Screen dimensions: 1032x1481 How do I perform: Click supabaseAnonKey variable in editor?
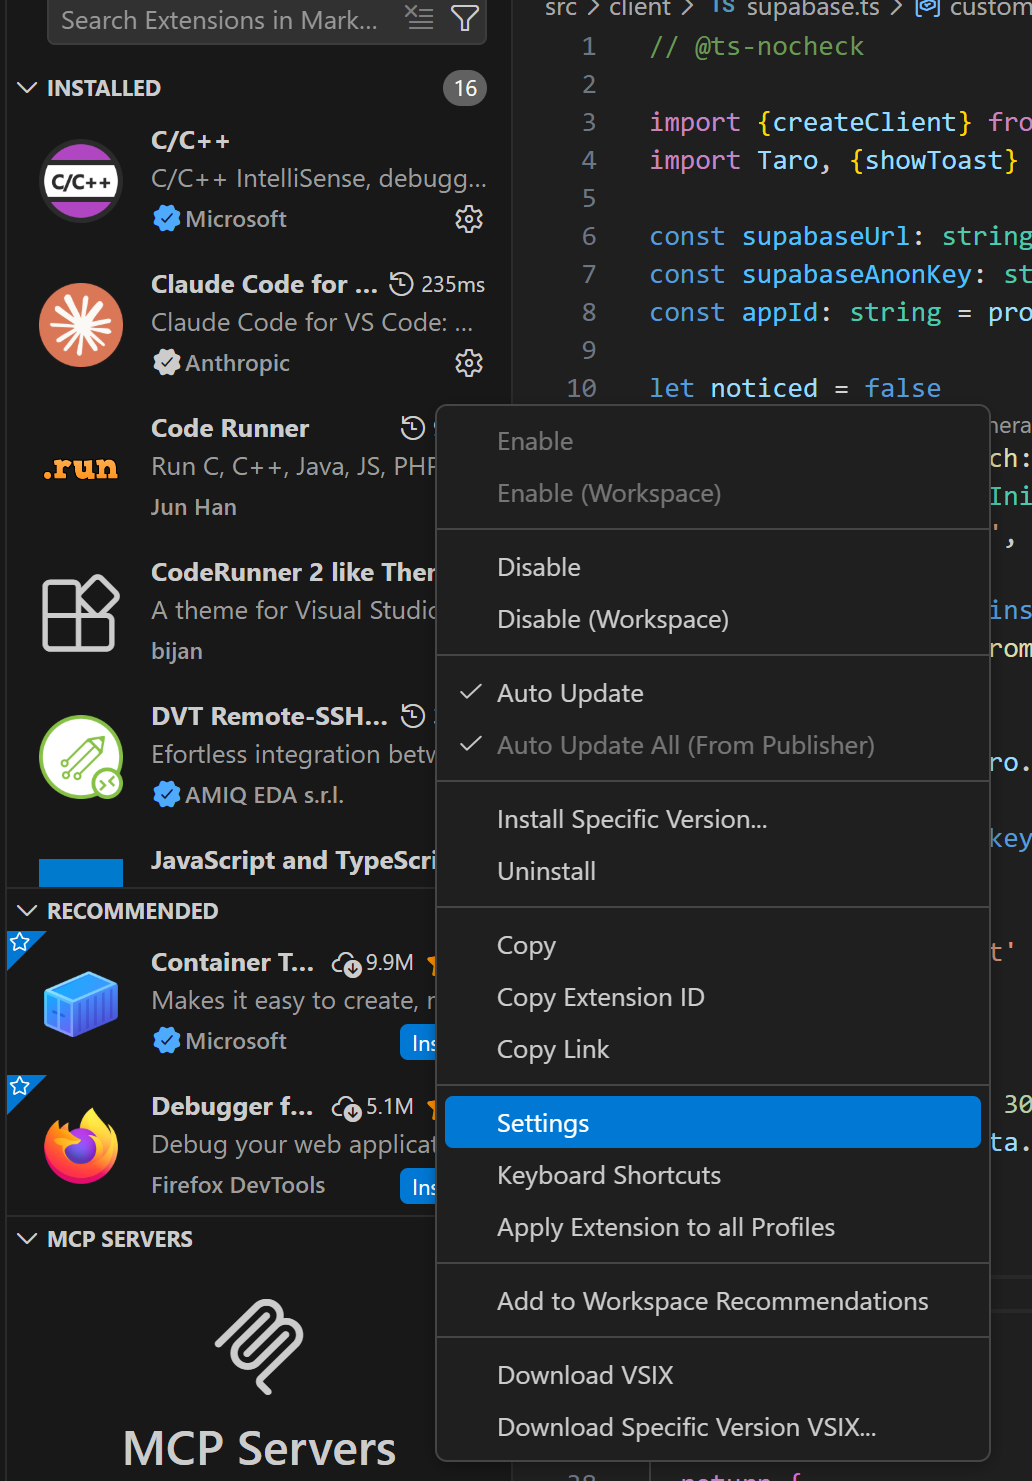pyautogui.click(x=857, y=274)
